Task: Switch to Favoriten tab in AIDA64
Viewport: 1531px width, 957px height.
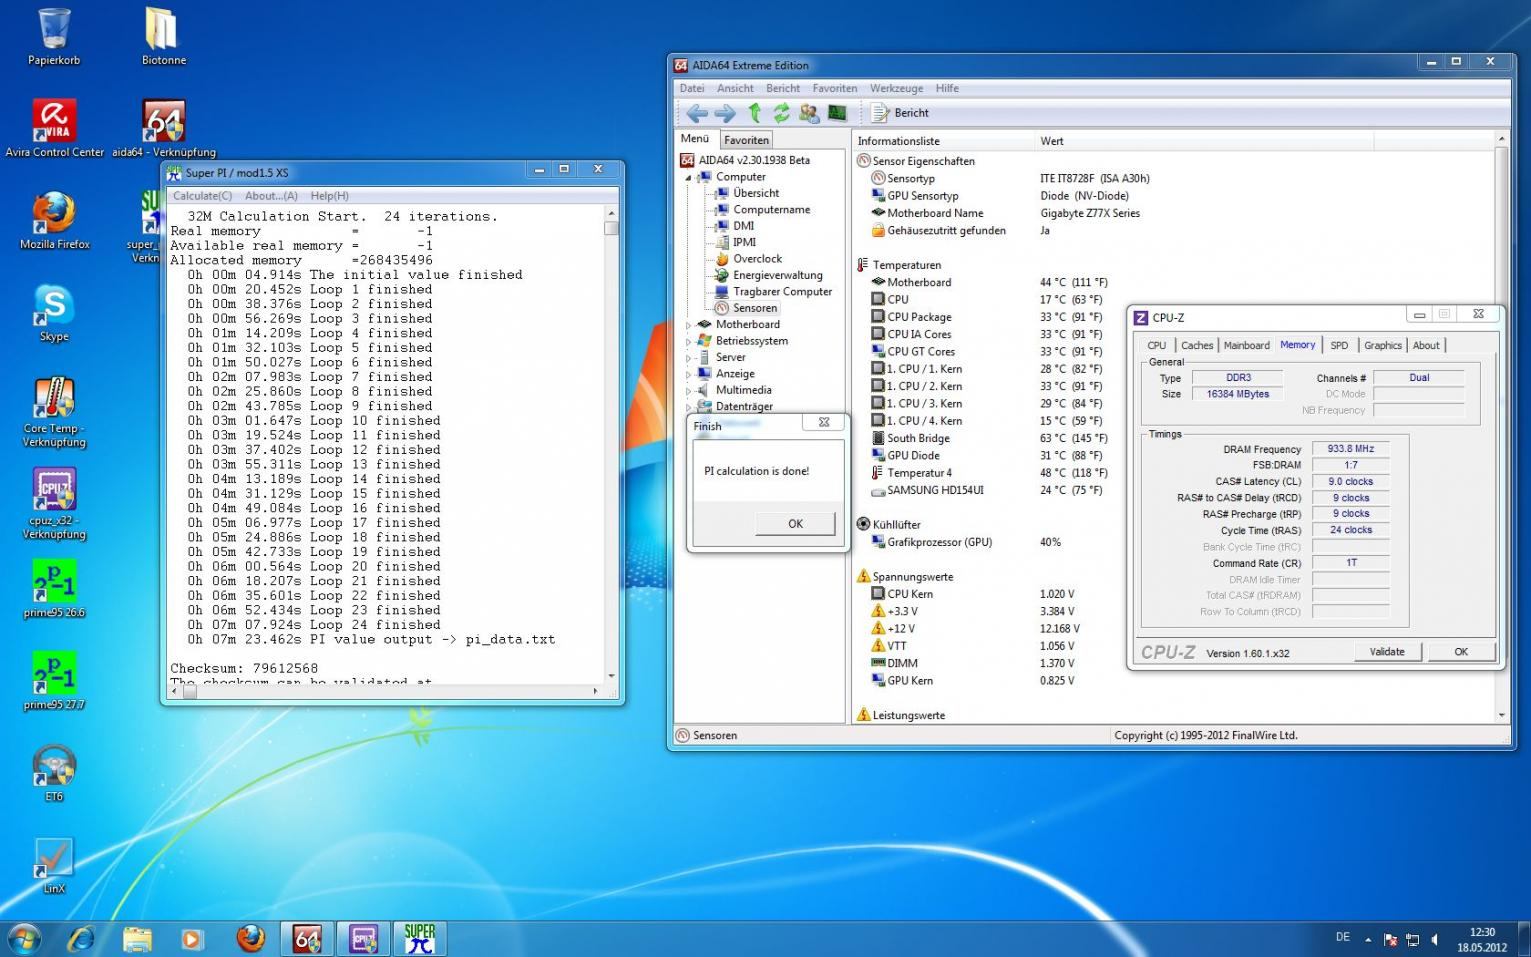Action: 746,140
